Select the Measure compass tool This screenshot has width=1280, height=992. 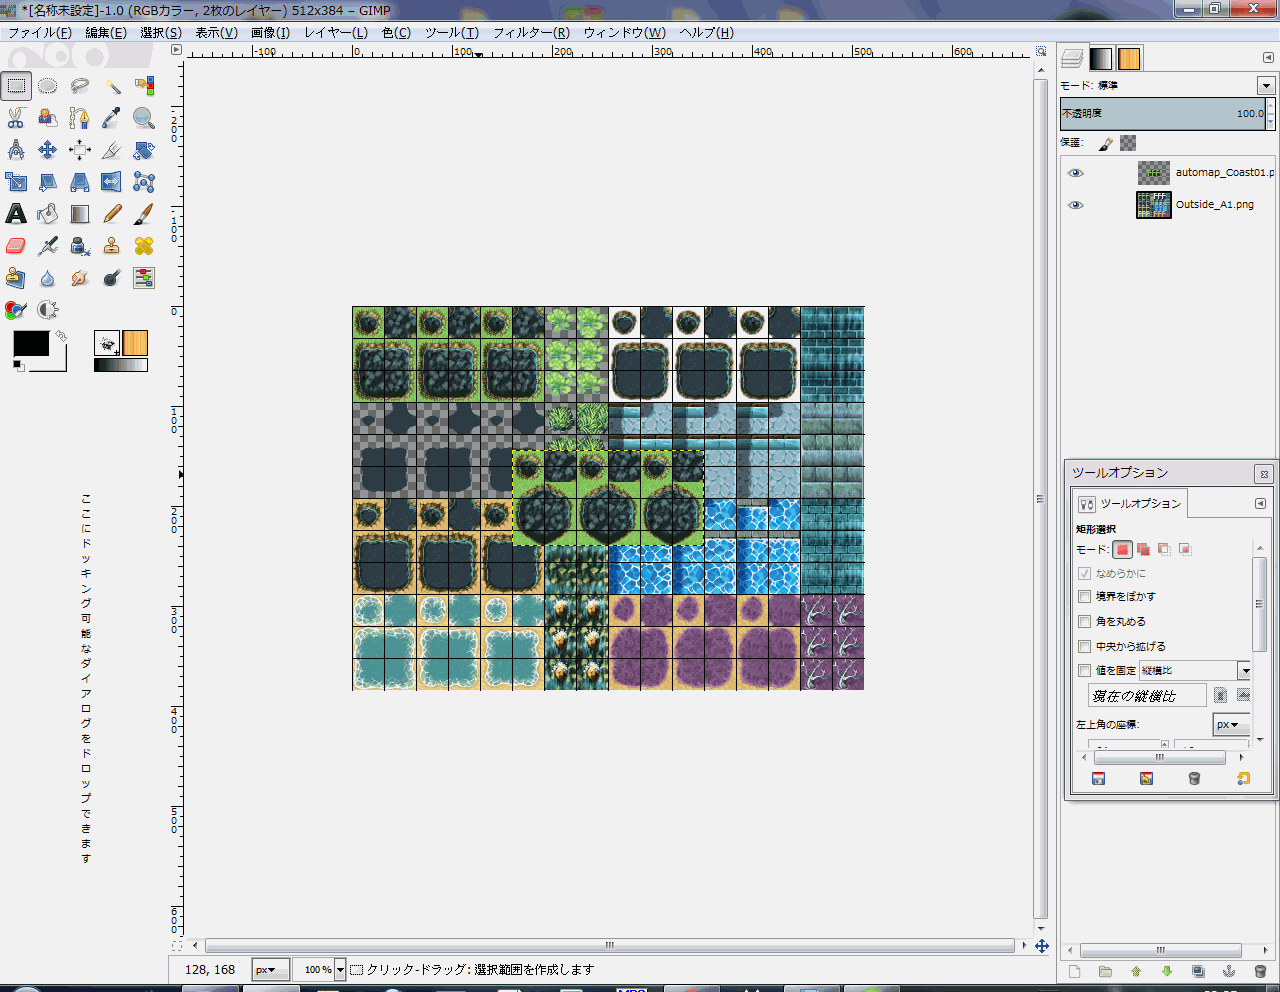pos(16,151)
